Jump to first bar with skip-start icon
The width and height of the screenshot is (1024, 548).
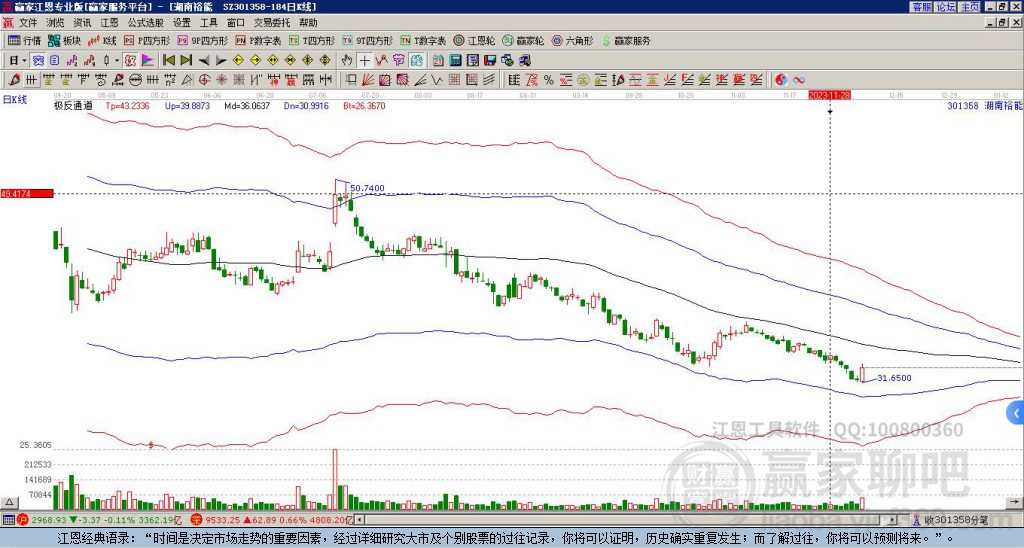point(168,61)
